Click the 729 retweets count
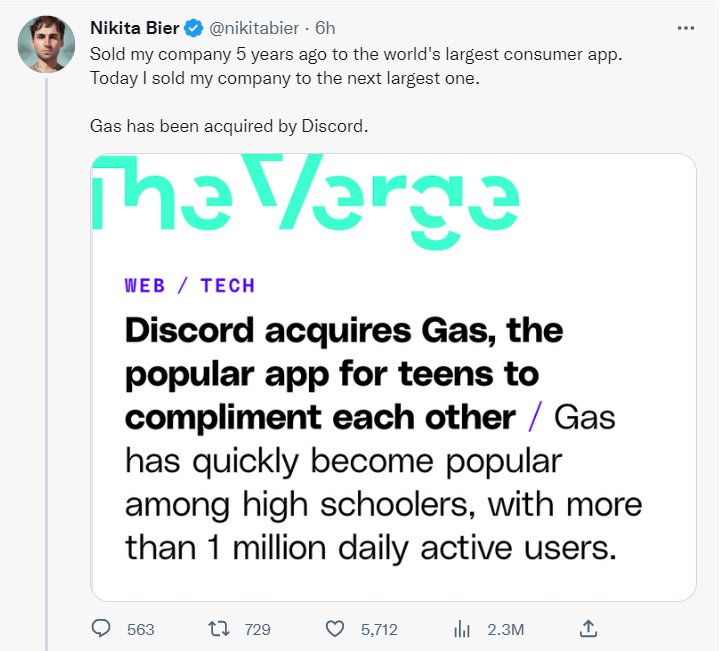 click(x=257, y=629)
